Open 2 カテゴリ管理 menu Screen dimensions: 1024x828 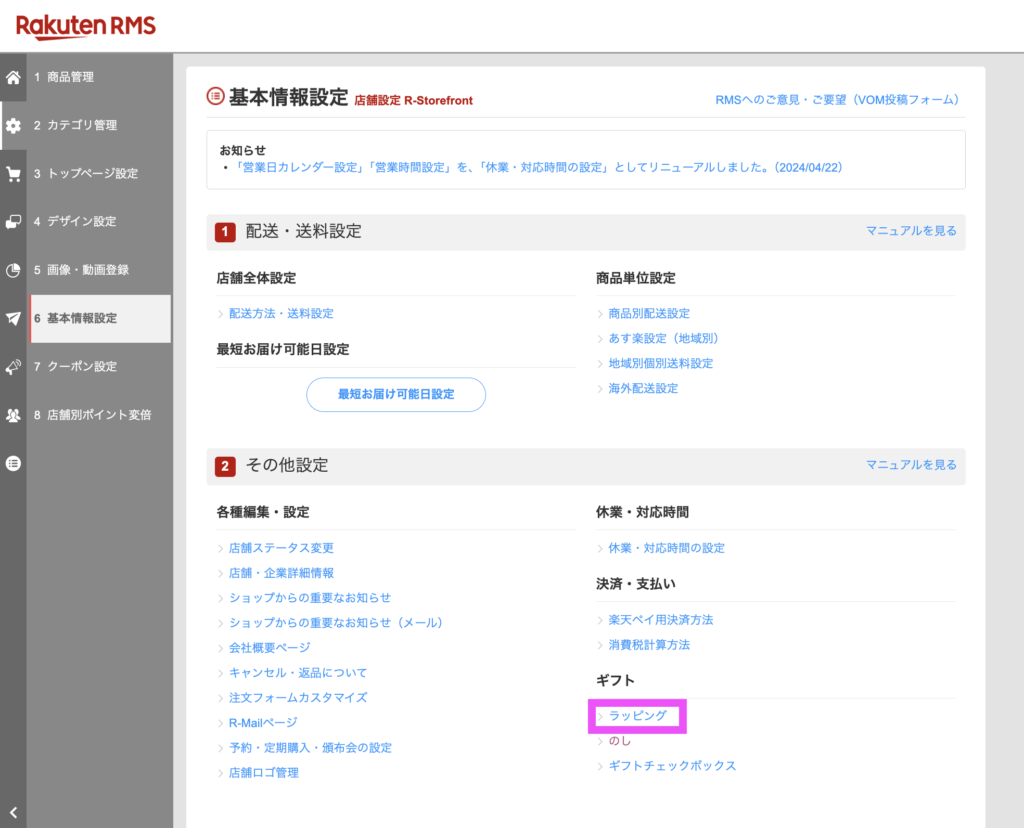(100, 125)
